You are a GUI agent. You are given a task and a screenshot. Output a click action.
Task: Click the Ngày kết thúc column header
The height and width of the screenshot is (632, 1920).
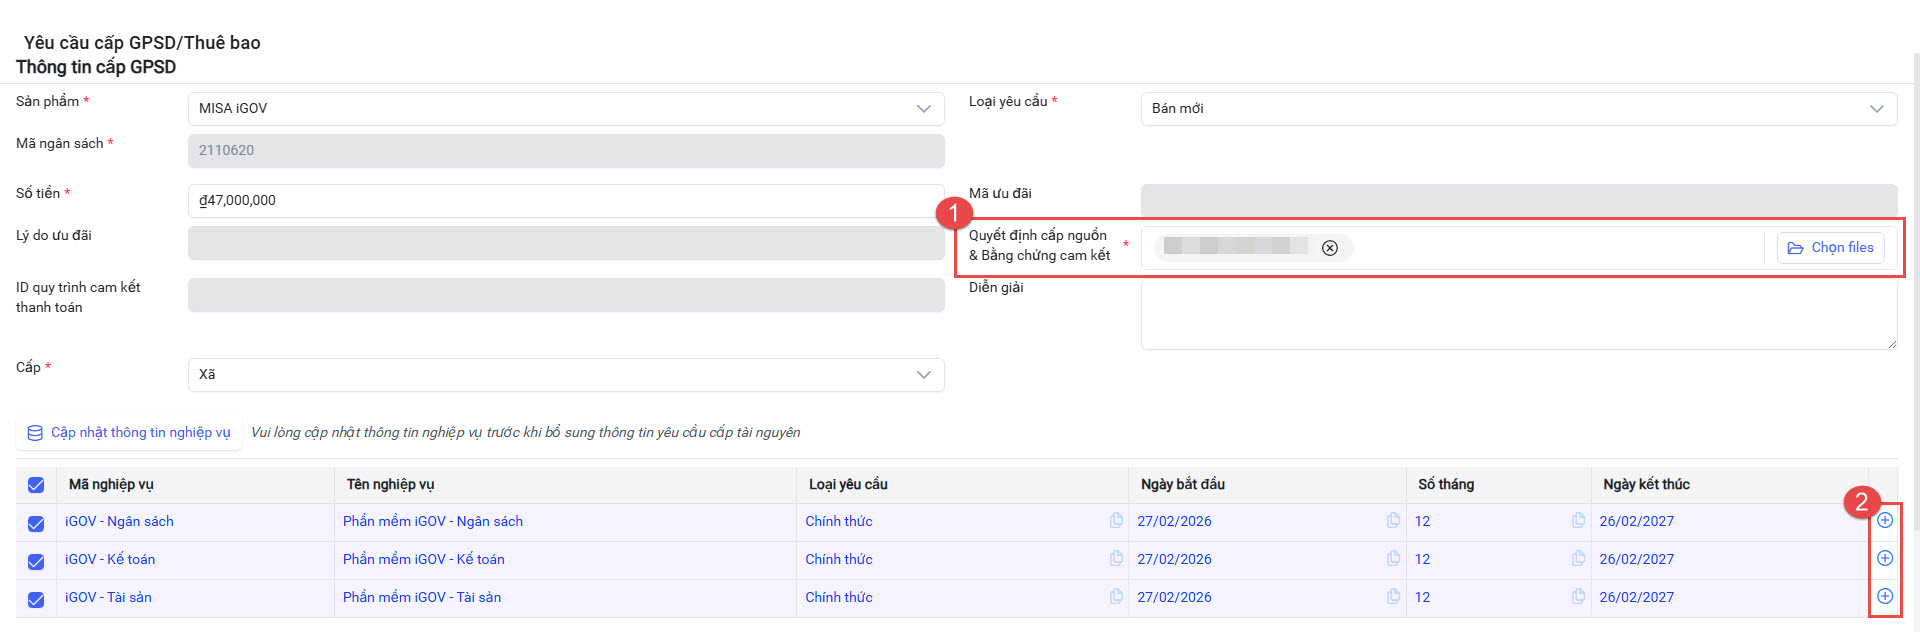[x=1646, y=485]
